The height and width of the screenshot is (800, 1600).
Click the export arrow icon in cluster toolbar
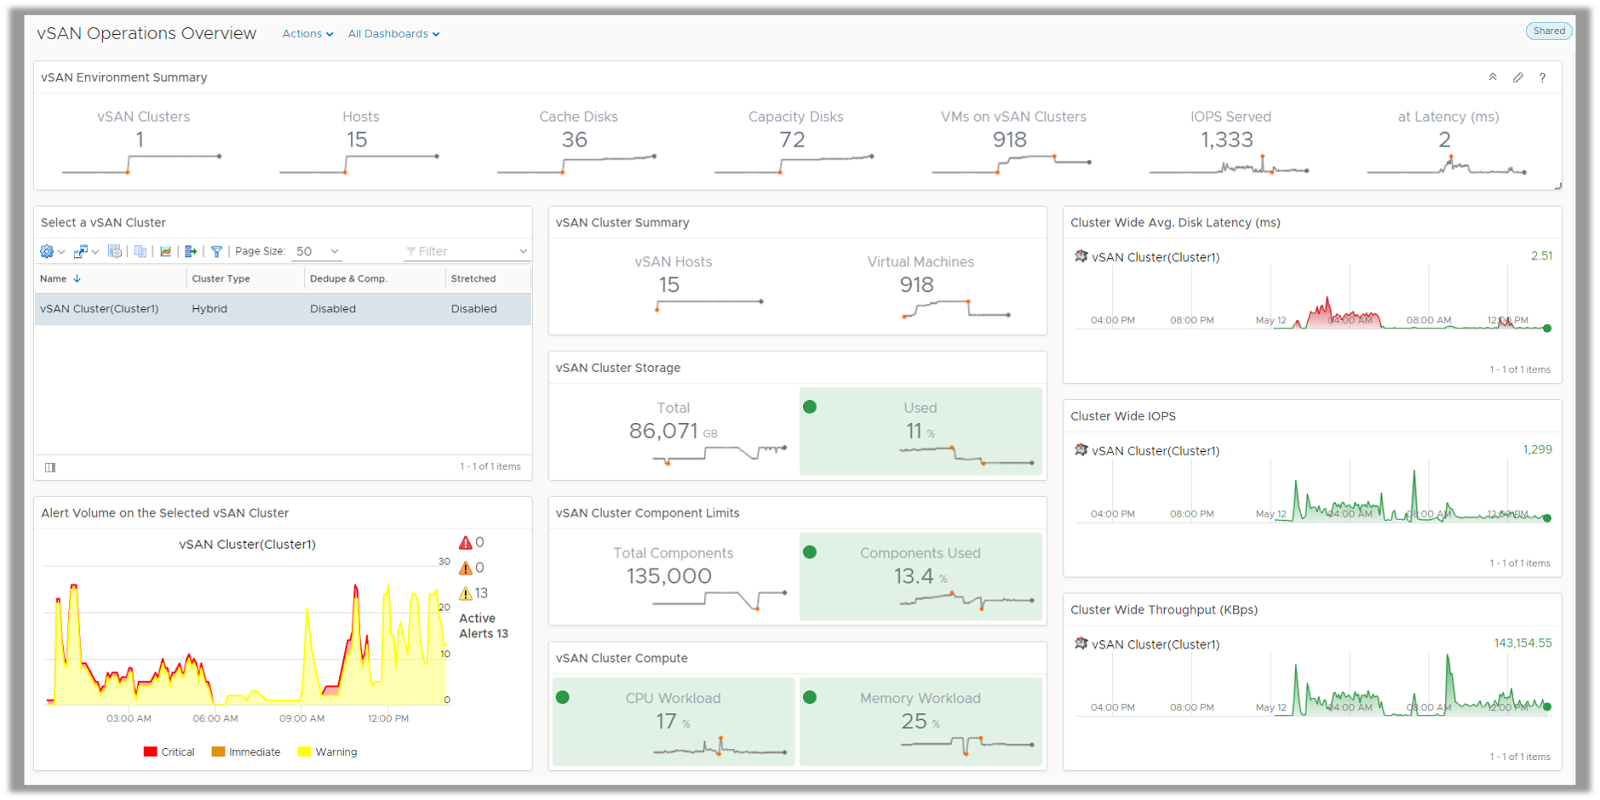tap(190, 252)
